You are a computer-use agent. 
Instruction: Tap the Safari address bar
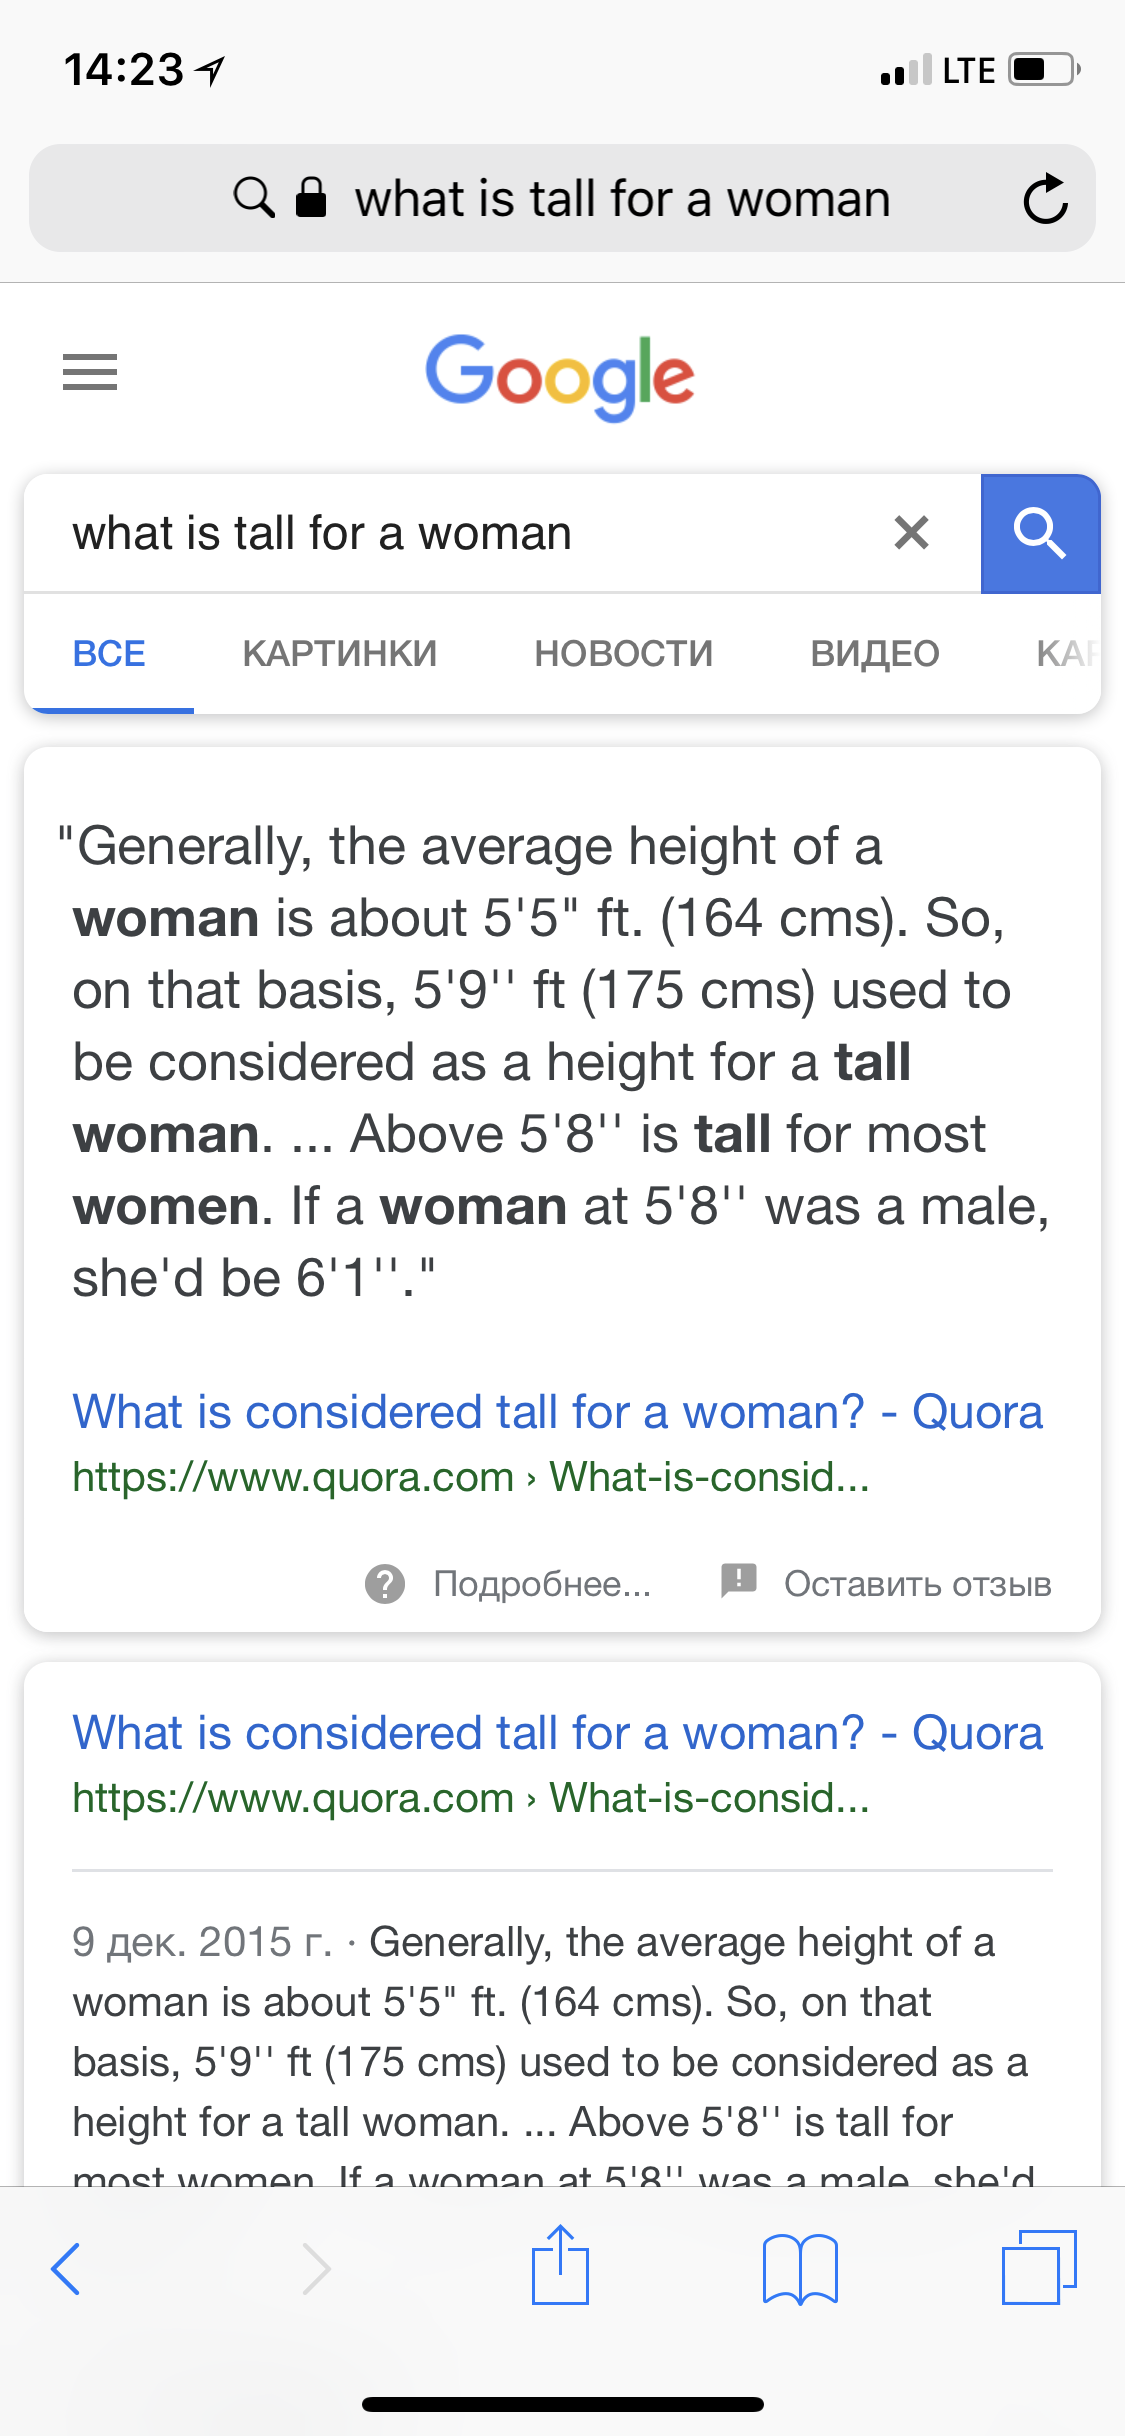pyautogui.click(x=620, y=198)
